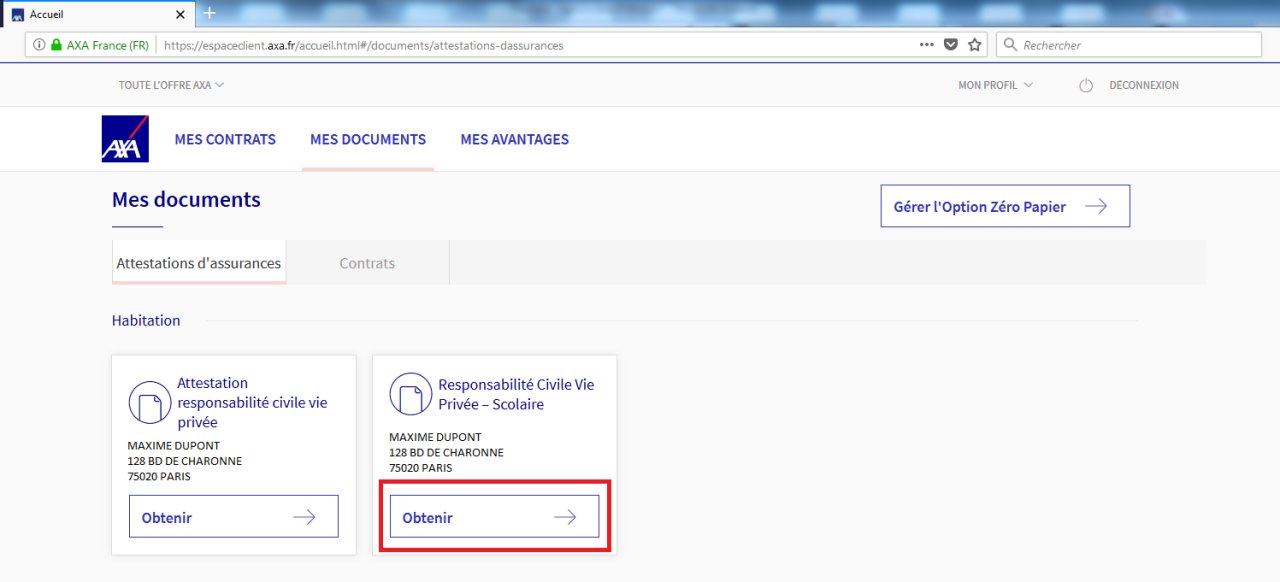Expand the TOUTE L'OFFRE AXA dropdown
Viewport: 1280px width, 582px height.
click(171, 85)
